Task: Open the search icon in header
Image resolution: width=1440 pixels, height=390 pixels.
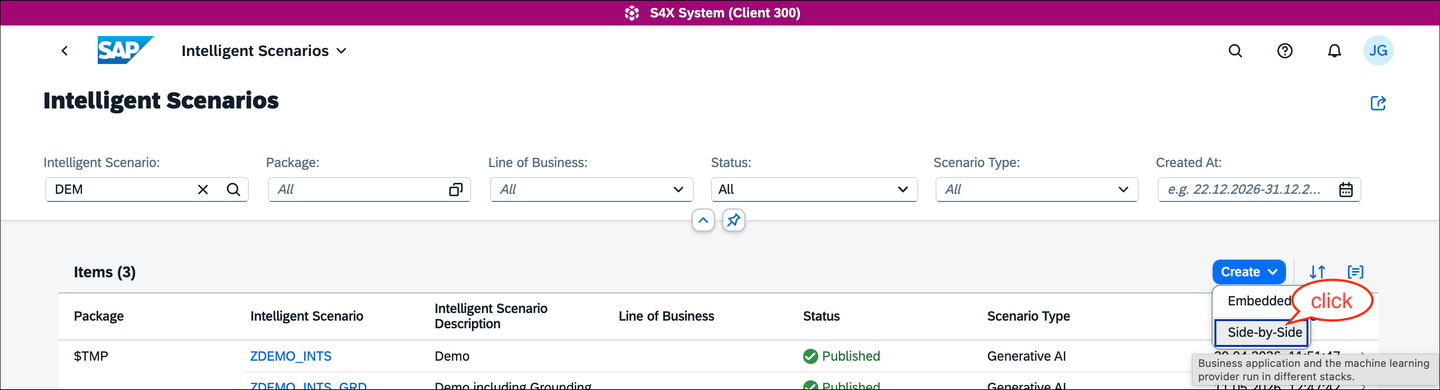Action: [x=1235, y=51]
